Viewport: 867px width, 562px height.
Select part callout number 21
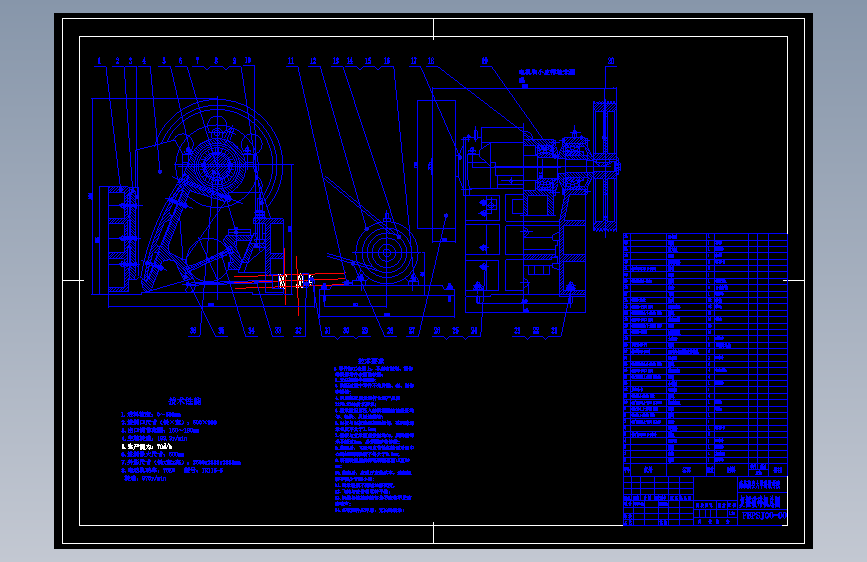coord(555,331)
